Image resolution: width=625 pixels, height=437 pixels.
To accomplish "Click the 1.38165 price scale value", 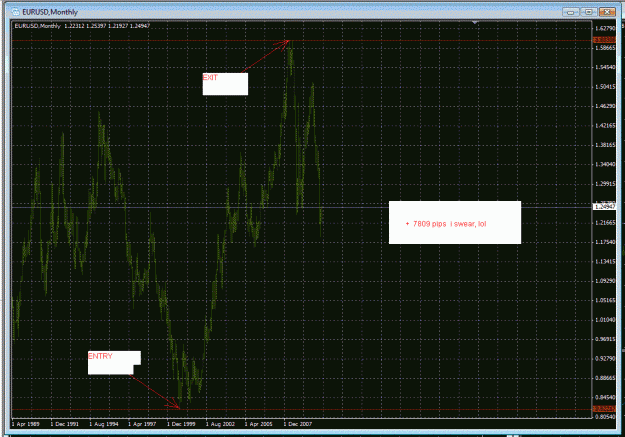I will tap(605, 145).
